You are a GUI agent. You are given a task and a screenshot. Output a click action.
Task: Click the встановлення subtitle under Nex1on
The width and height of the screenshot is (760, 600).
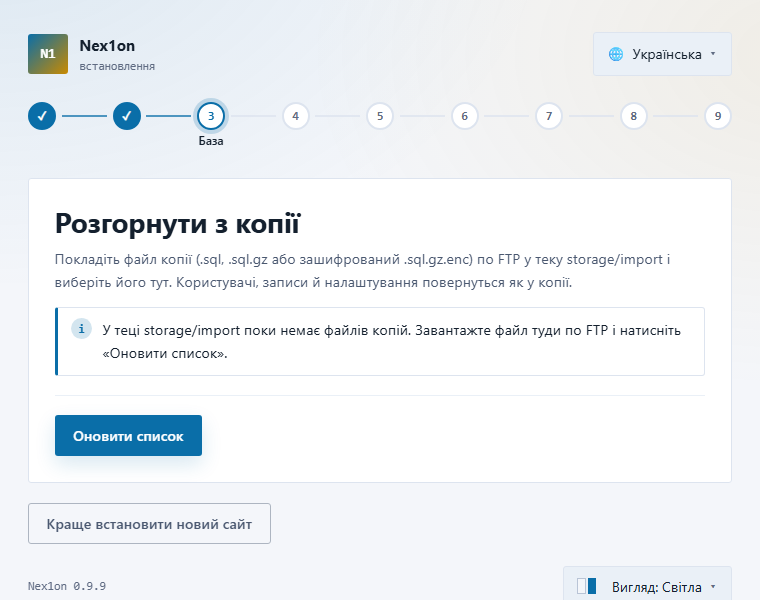[117, 66]
